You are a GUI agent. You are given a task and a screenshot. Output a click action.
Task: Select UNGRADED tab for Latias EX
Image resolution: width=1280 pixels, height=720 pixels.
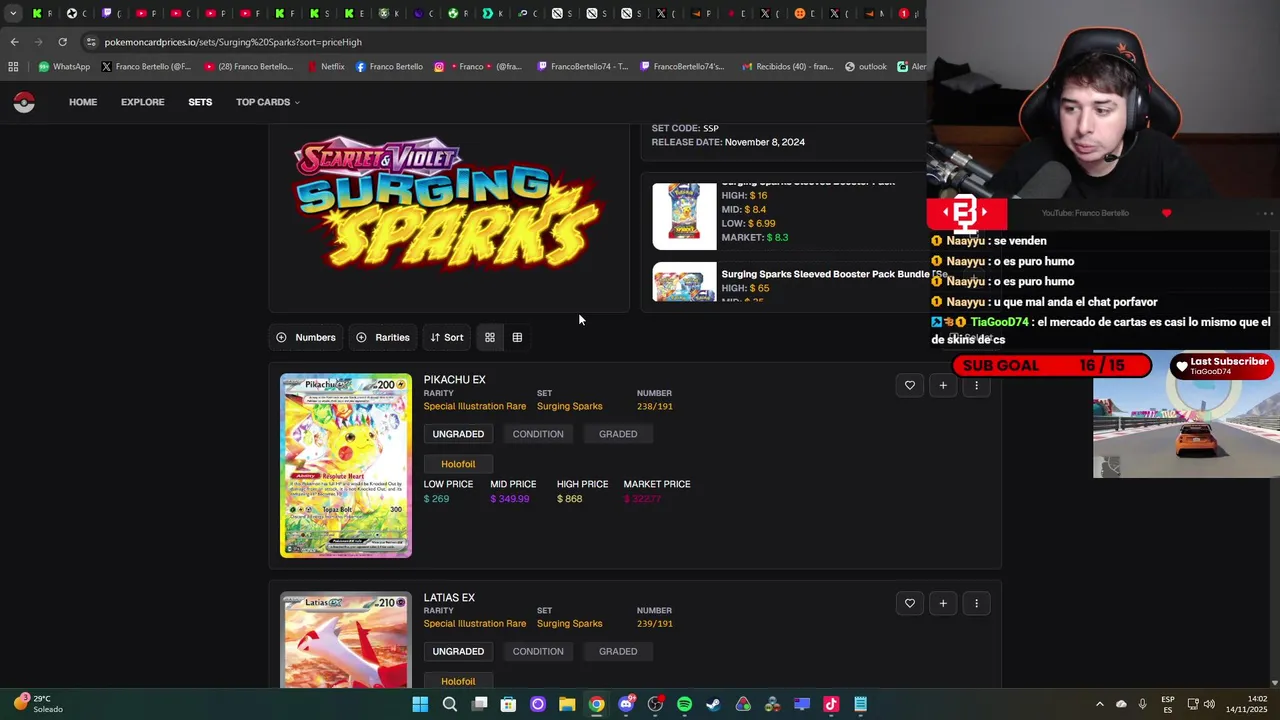(x=458, y=651)
